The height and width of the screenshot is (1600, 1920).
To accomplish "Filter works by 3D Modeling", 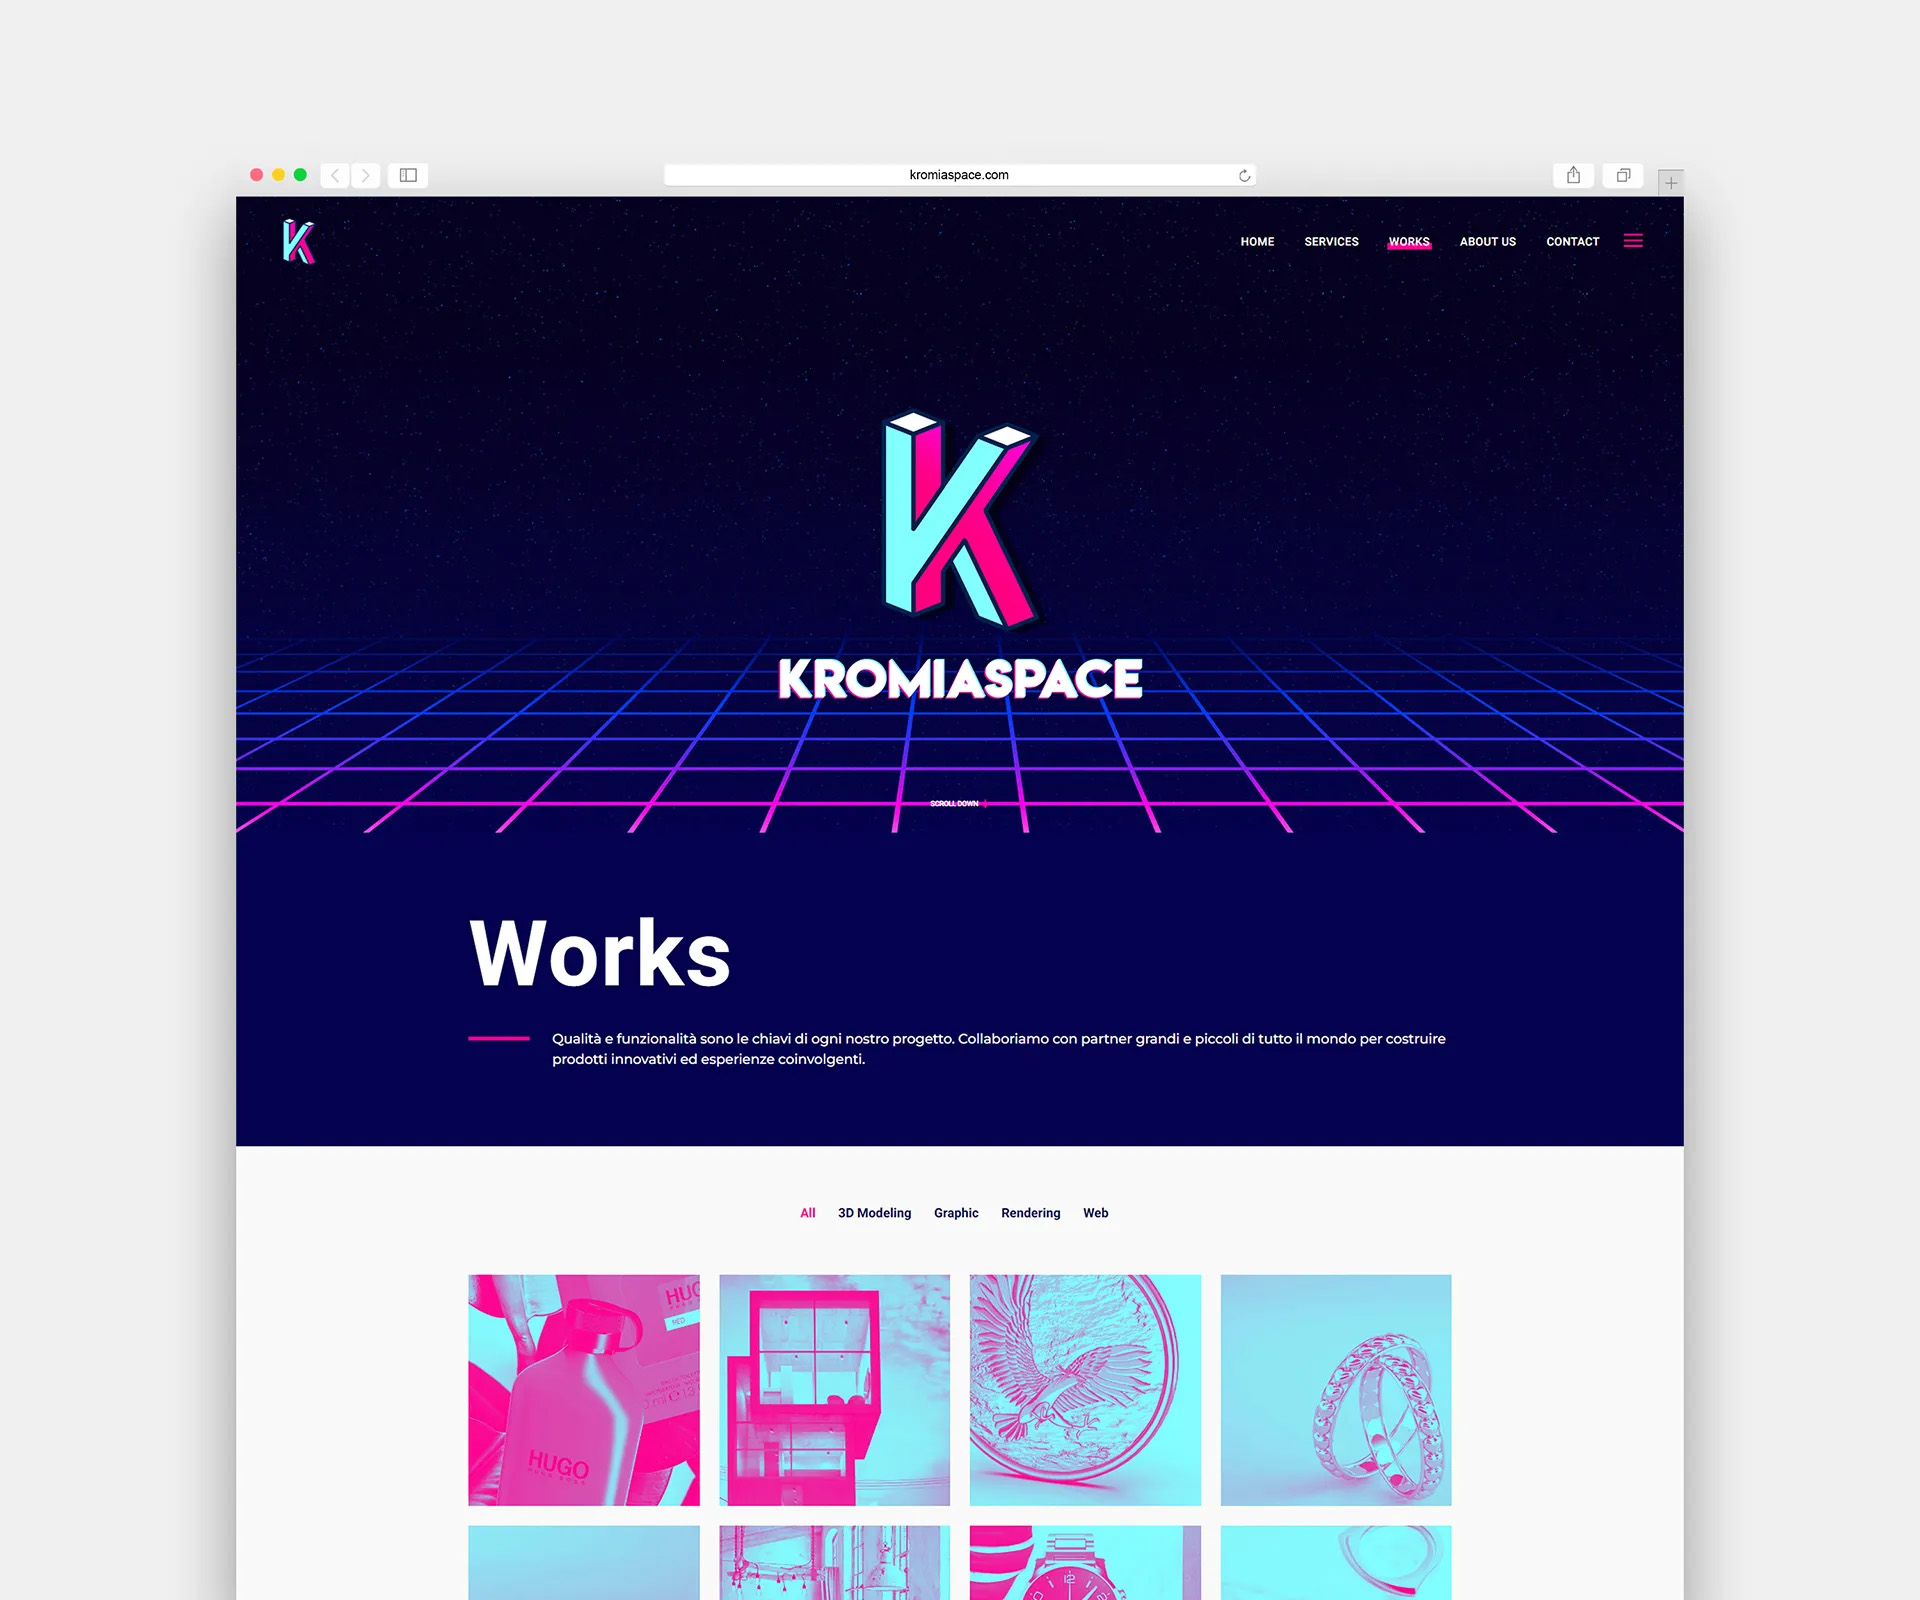I will click(874, 1213).
